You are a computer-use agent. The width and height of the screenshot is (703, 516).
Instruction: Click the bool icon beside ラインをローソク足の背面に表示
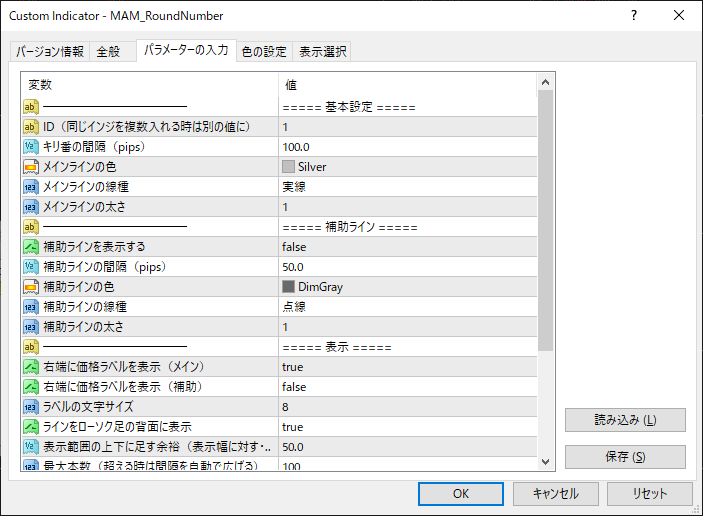click(x=31, y=427)
